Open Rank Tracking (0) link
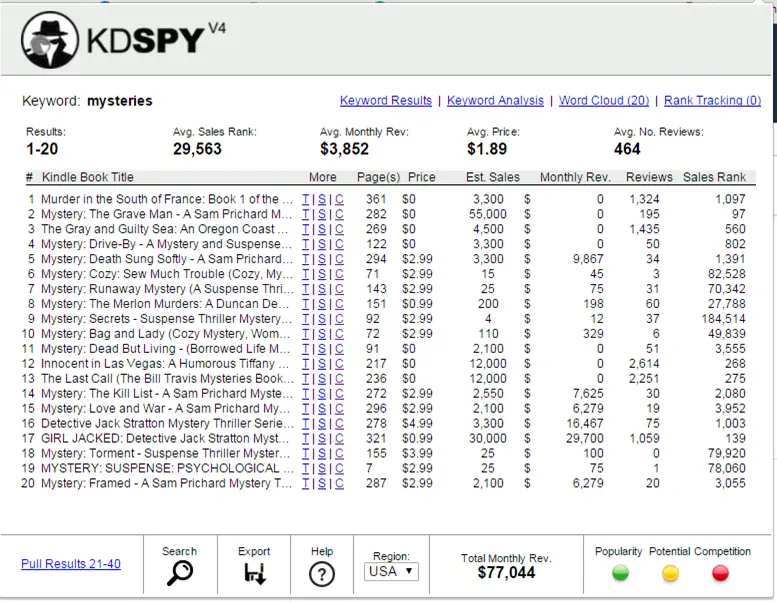Viewport: 777px width, 603px height. (x=712, y=101)
